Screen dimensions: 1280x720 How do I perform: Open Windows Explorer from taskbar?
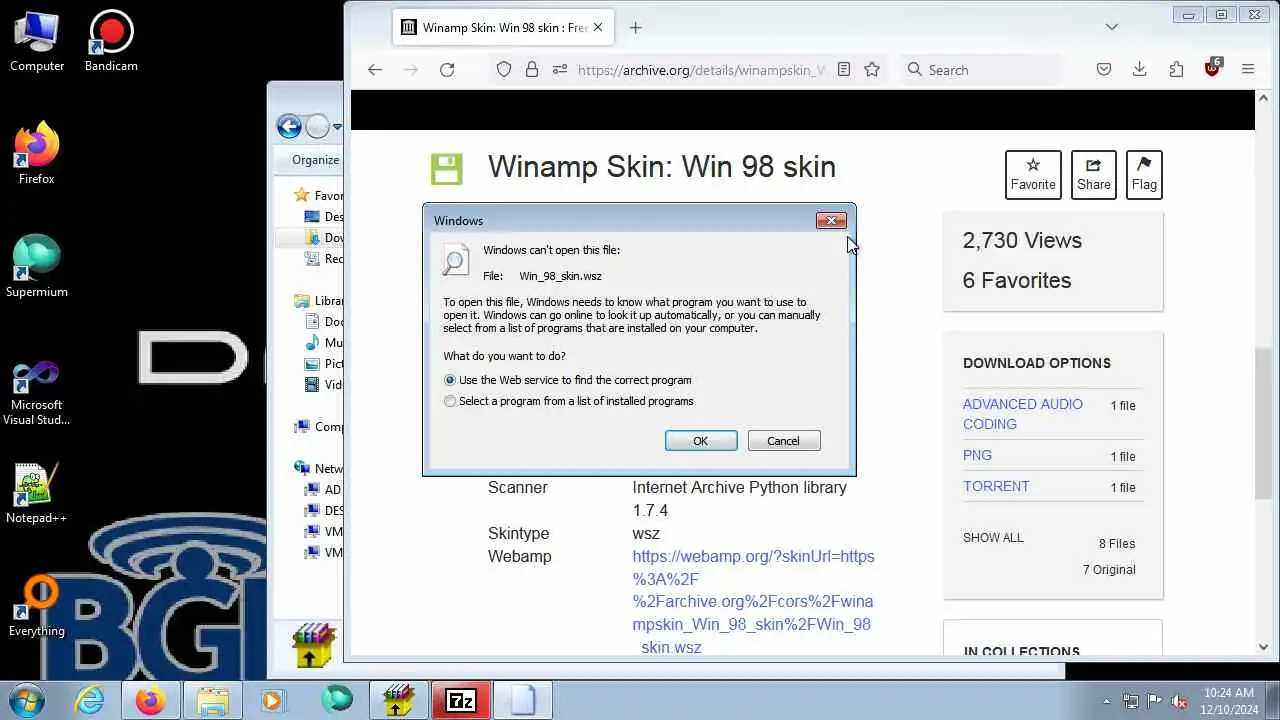tap(213, 700)
